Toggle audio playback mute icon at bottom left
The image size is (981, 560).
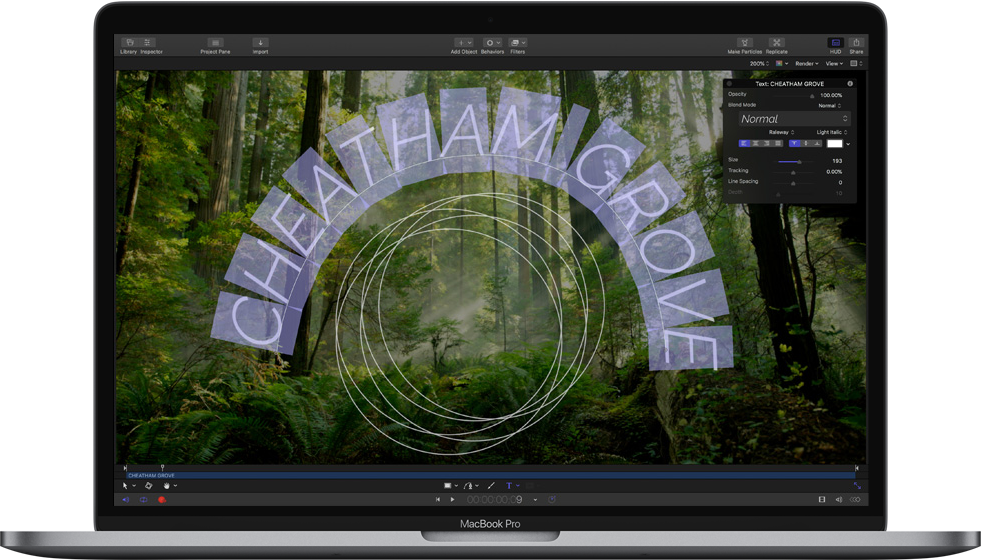126,499
